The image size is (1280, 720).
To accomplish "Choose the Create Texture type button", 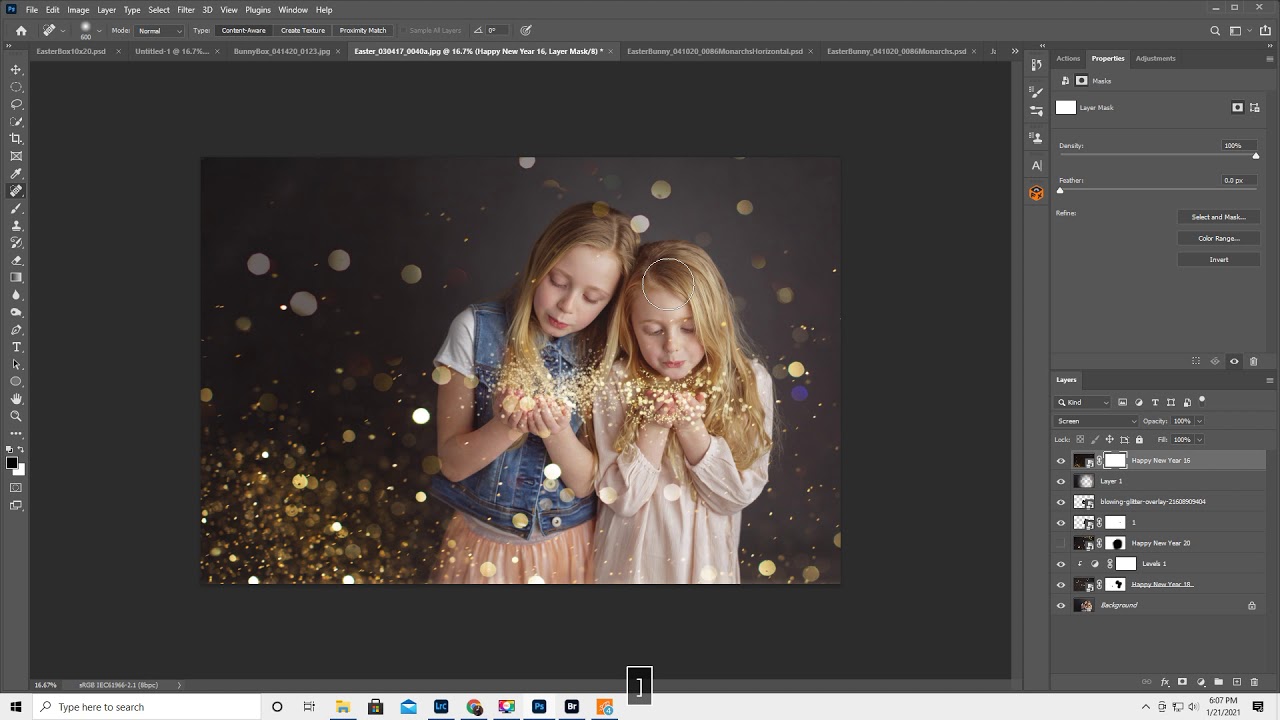I will [x=303, y=31].
